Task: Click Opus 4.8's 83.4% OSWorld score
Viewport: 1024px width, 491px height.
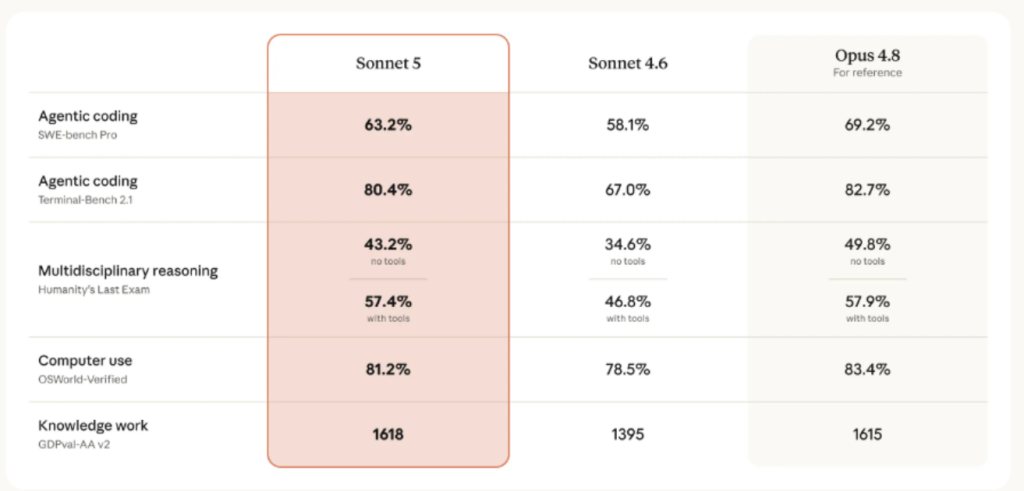Action: coord(867,370)
